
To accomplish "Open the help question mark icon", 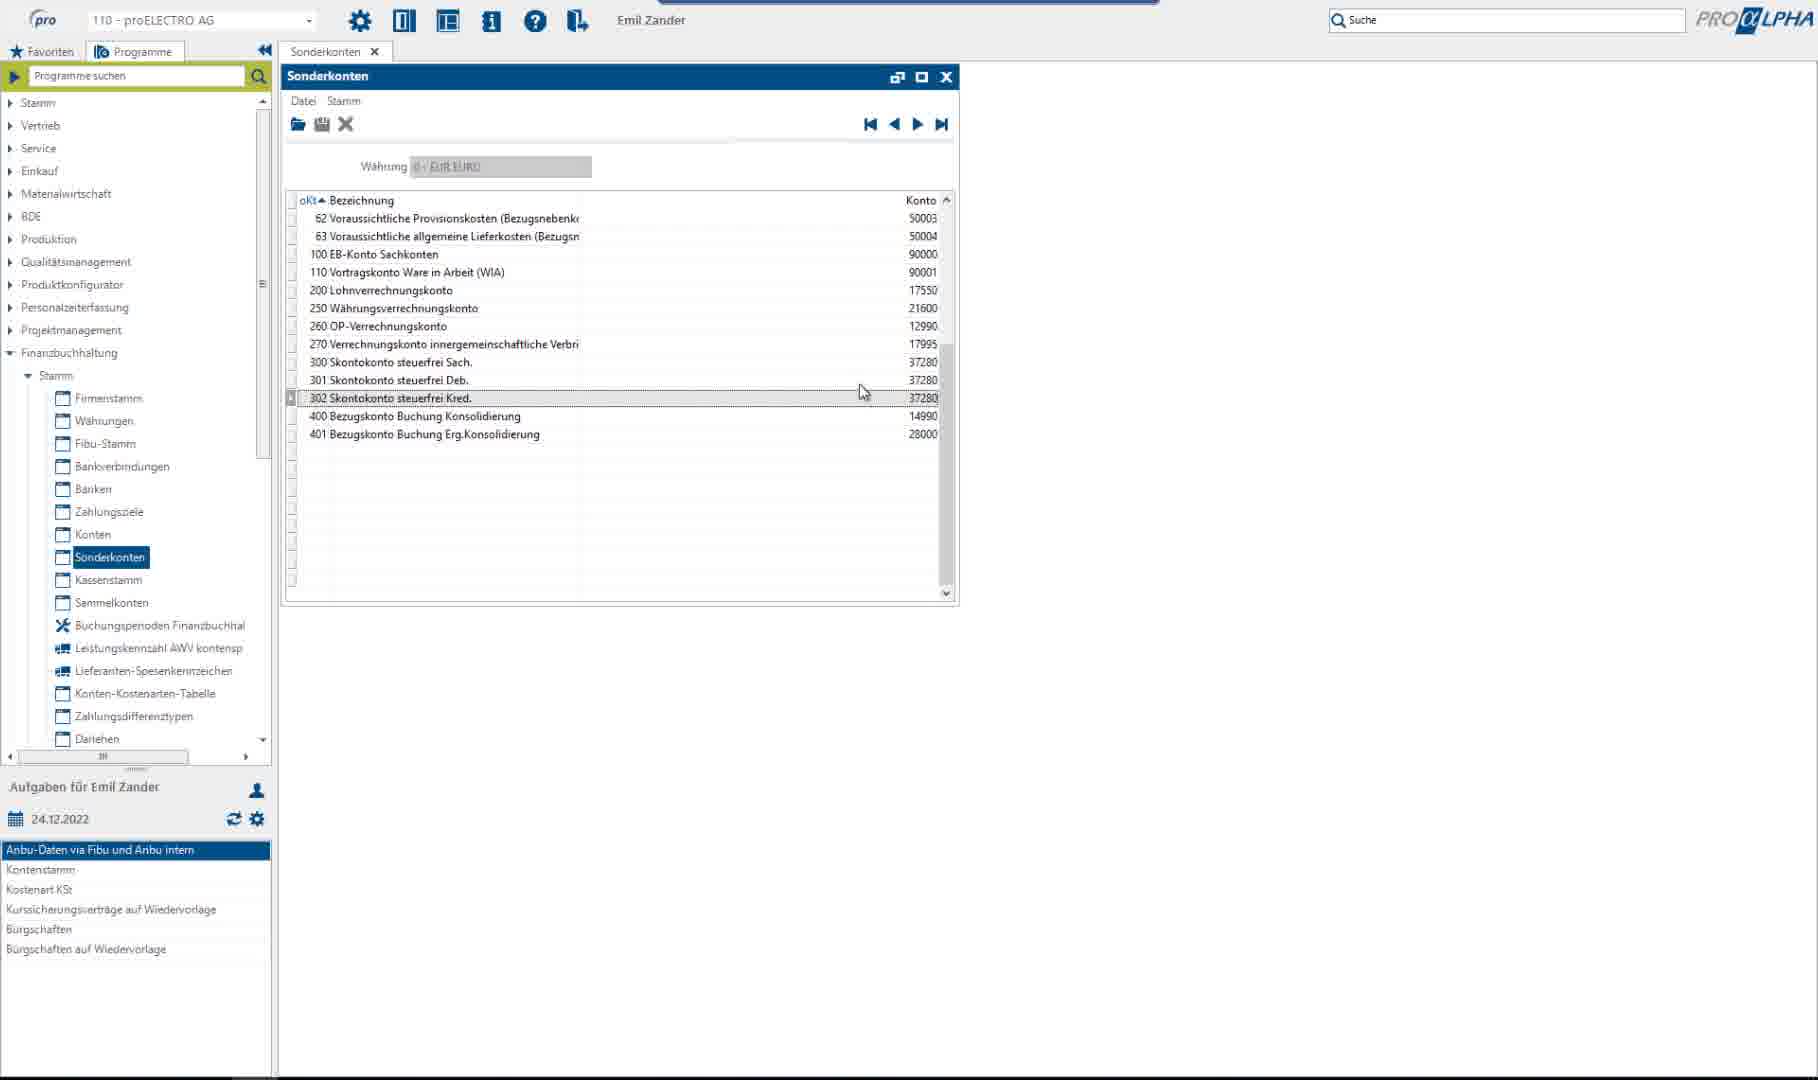I will point(535,21).
